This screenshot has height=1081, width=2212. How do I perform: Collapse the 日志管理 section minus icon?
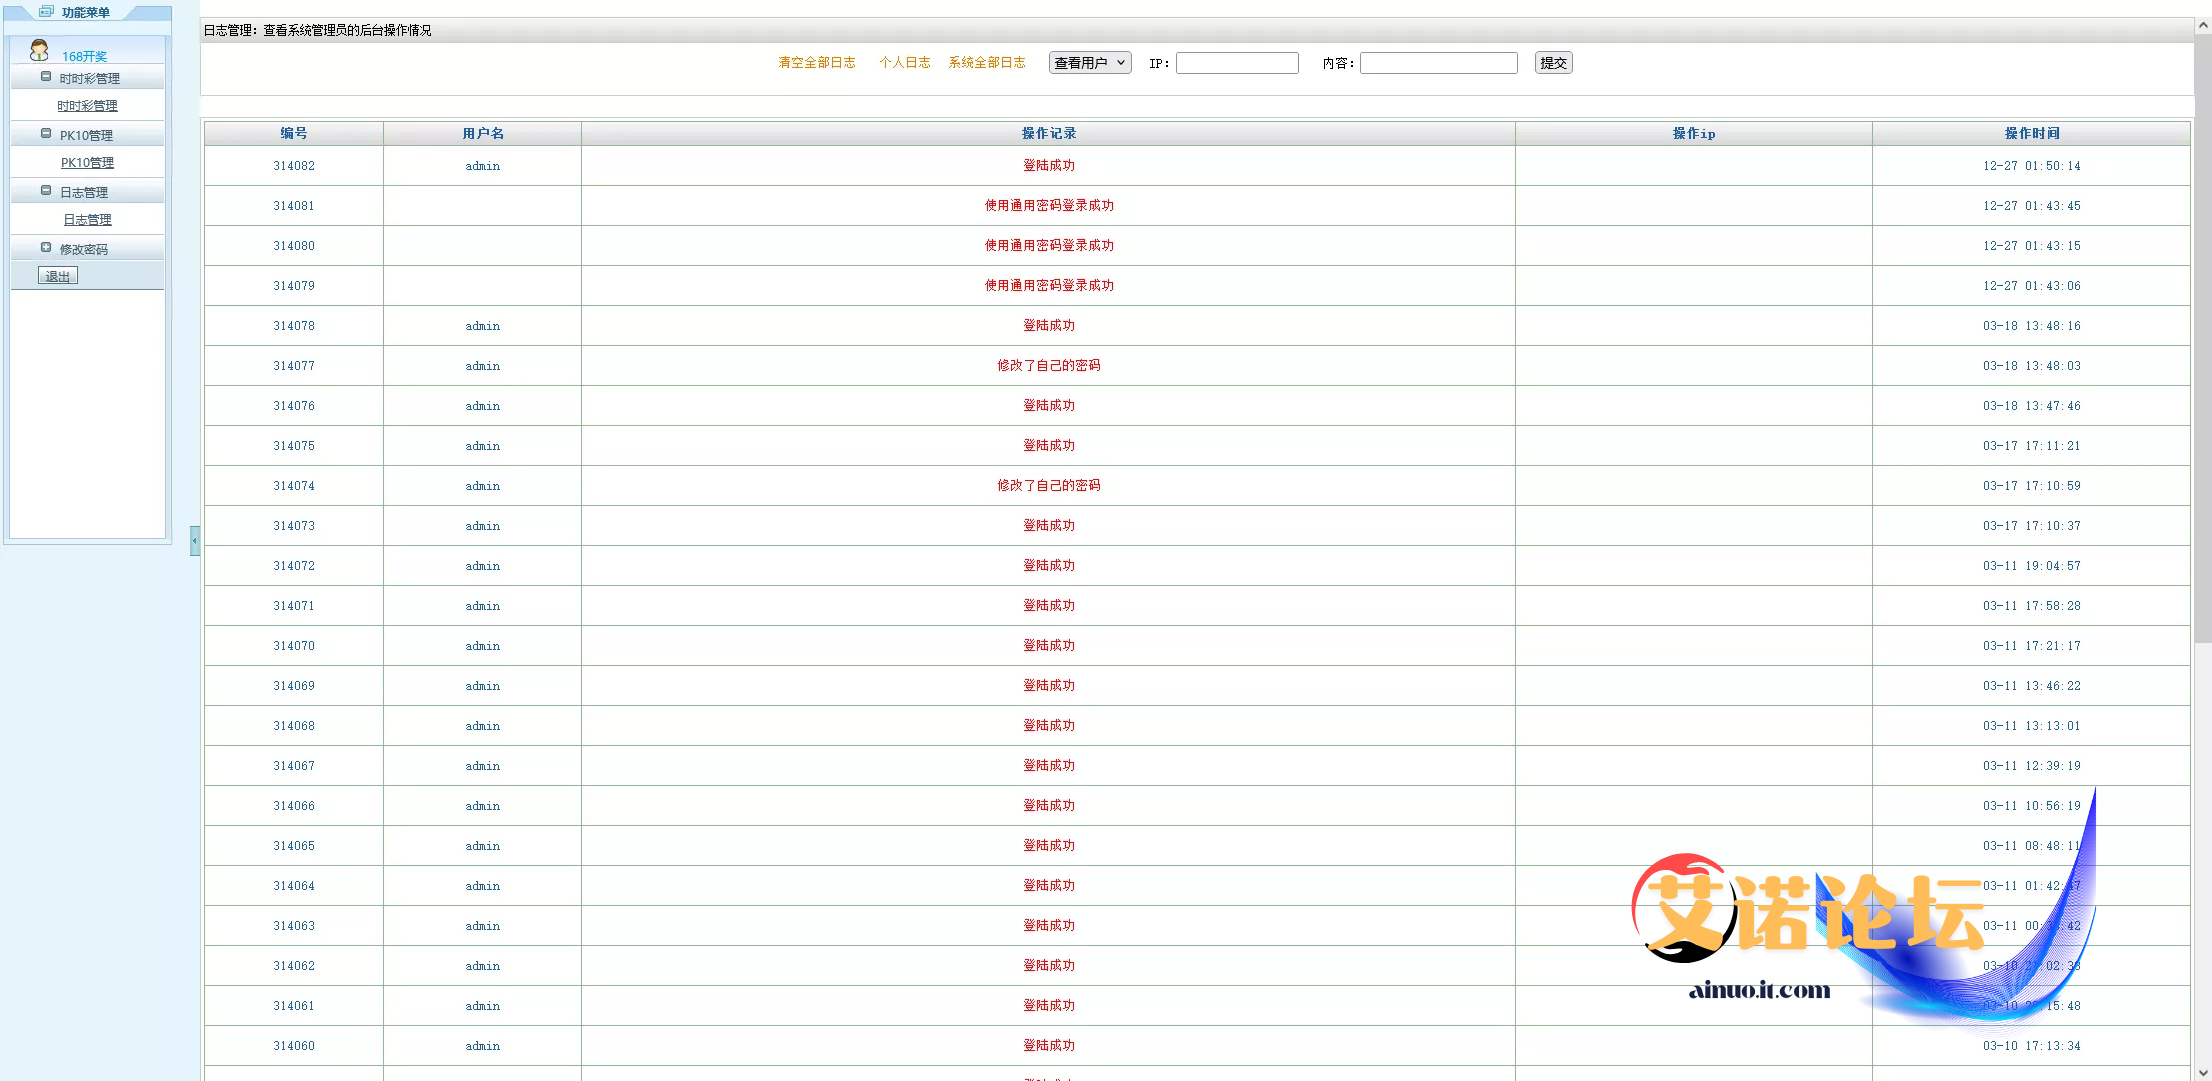point(46,191)
